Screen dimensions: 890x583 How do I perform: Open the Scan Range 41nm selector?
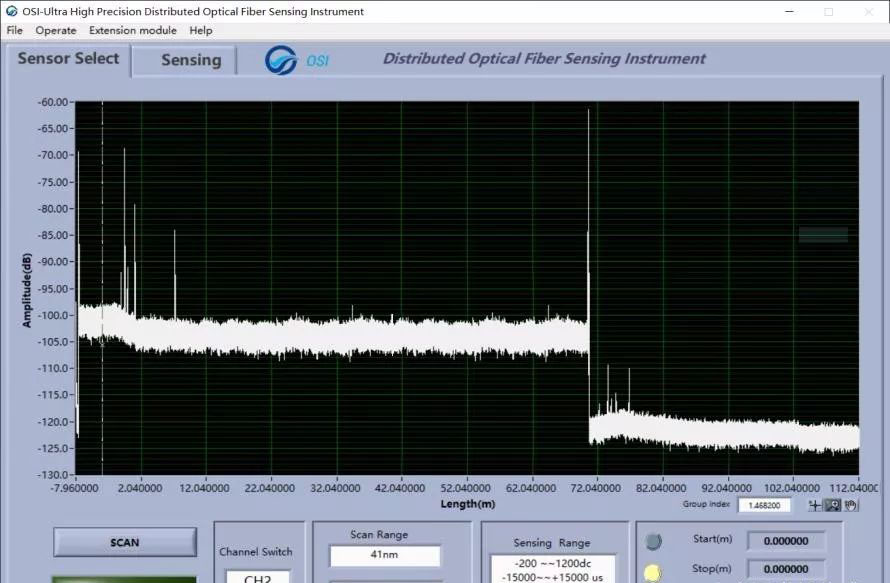[x=385, y=555]
